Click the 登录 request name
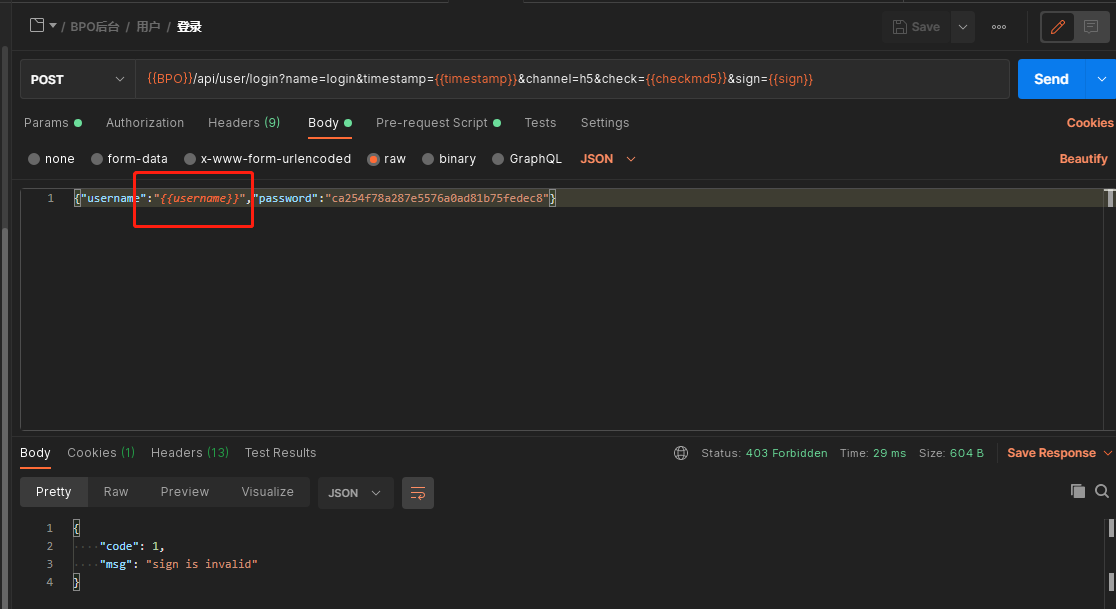This screenshot has height=609, width=1116. click(x=189, y=27)
